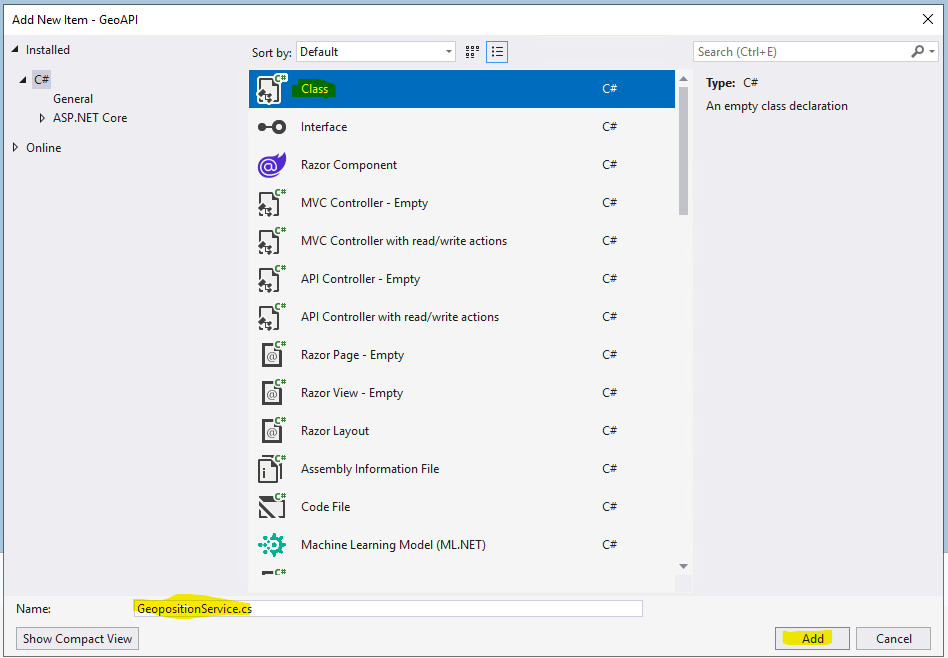This screenshot has height=658, width=948.
Task: Select the General tree item
Action: 73,99
